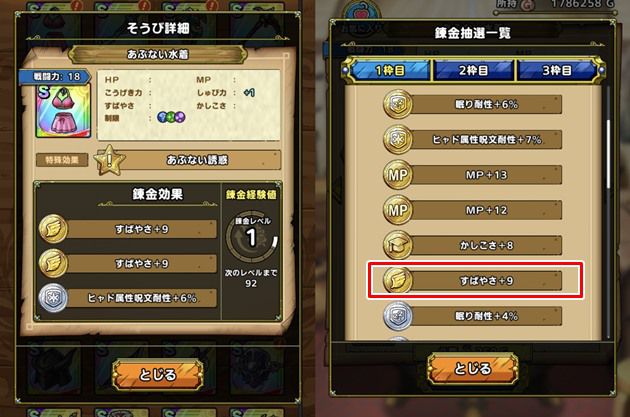Click the 錬金抽選一覧 list scrollbar
This screenshot has width=630, height=417.
[608, 211]
